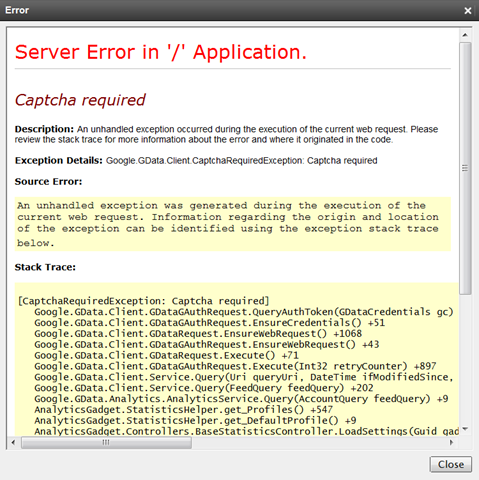Click the vertical scrollbar up arrow
Viewport: 479px width, 480px height.
[465, 35]
